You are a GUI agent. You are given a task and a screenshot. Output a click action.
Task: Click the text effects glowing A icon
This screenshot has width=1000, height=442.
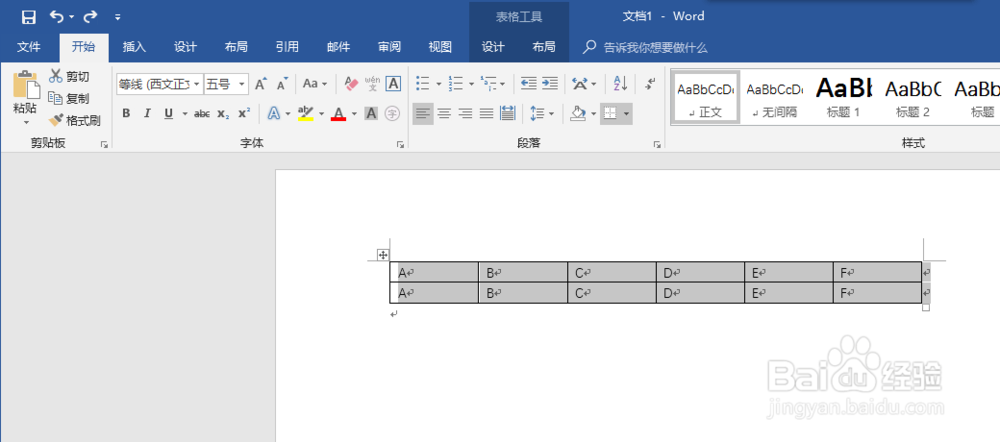274,114
